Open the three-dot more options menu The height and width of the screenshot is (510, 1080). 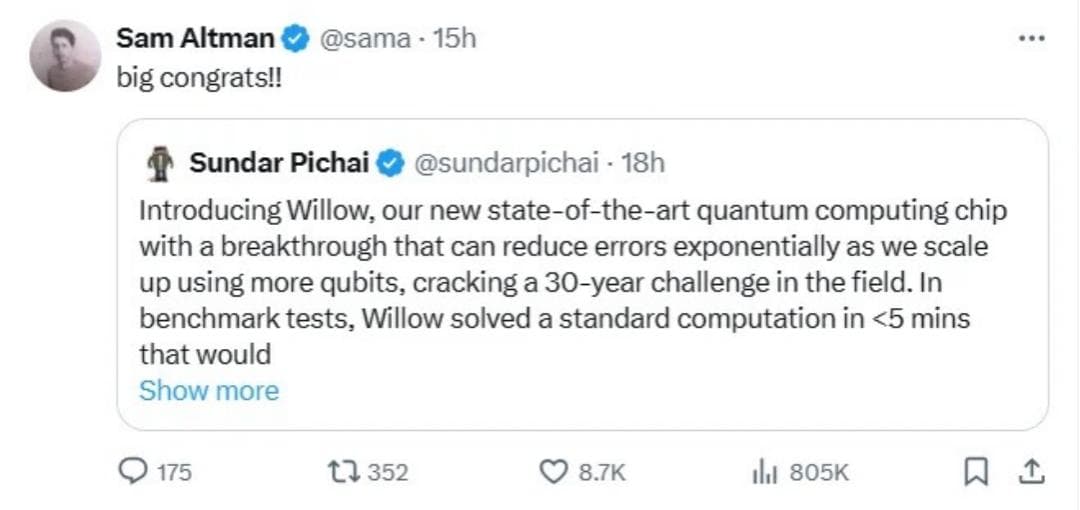(1031, 38)
